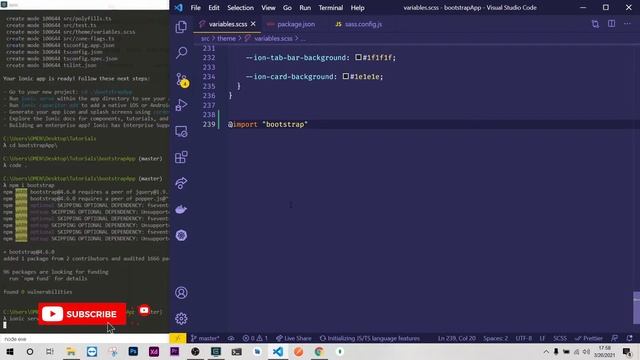Open the Selection menu

pyautogui.click(x=240, y=8)
